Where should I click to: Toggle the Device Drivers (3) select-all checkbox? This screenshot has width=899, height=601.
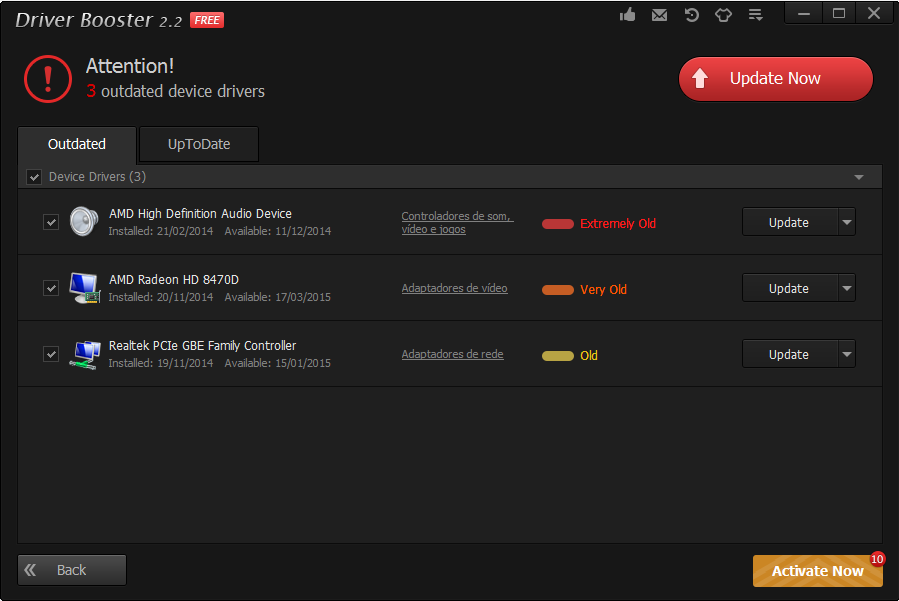coord(34,177)
